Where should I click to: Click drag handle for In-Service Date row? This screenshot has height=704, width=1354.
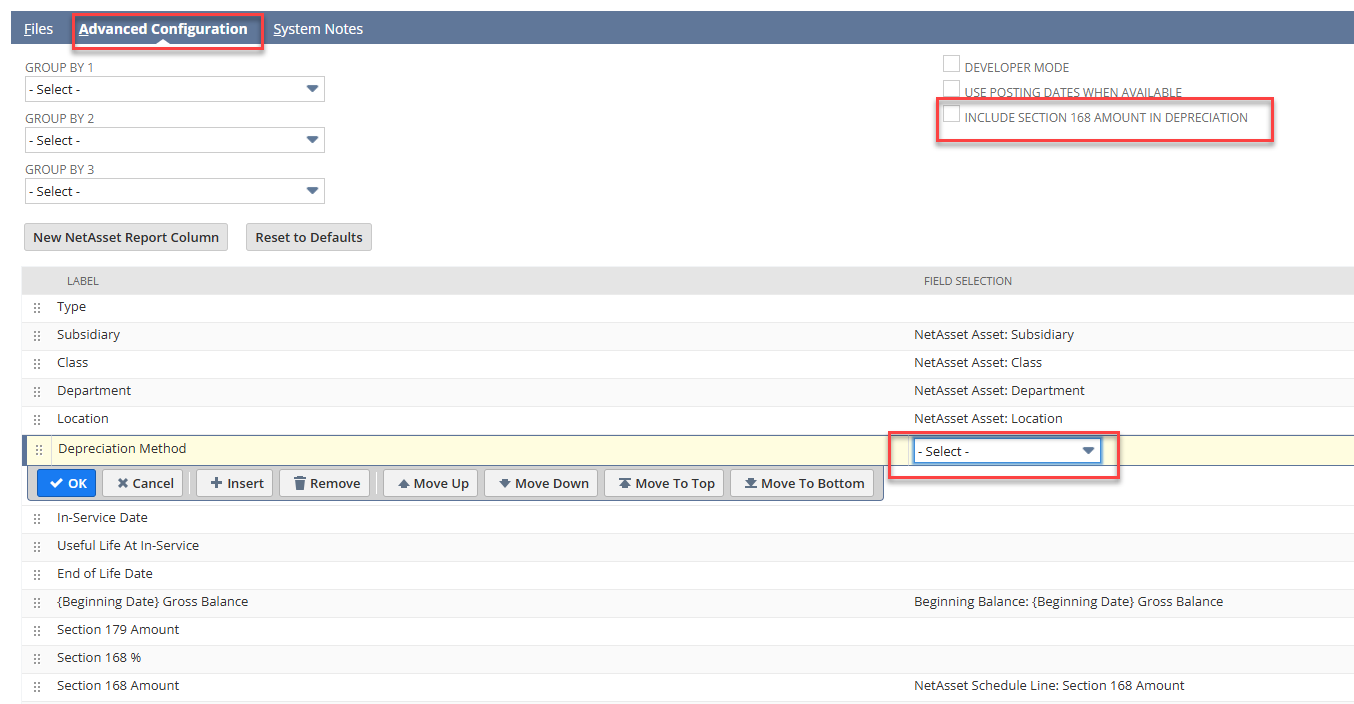37,519
